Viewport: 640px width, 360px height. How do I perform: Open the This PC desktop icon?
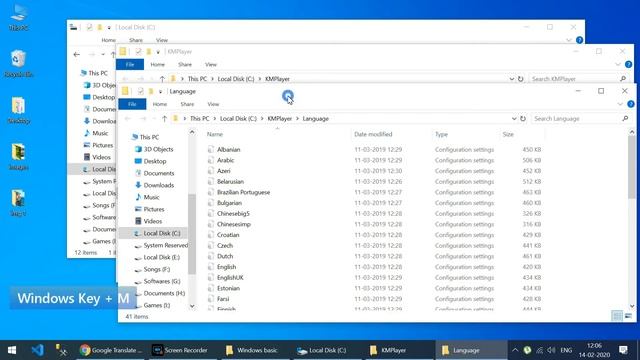pos(18,18)
